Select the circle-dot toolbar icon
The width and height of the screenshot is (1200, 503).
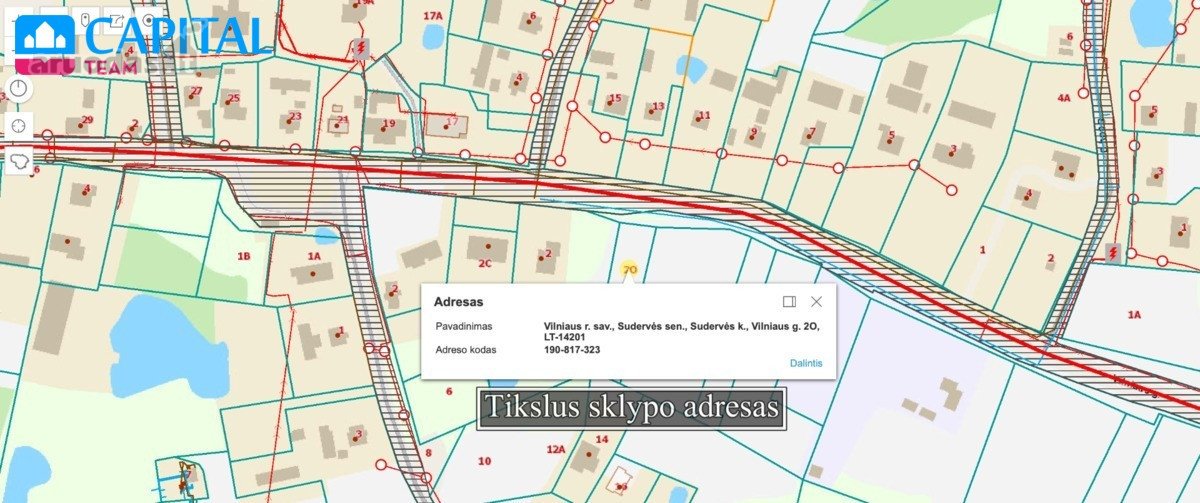[148, 20]
